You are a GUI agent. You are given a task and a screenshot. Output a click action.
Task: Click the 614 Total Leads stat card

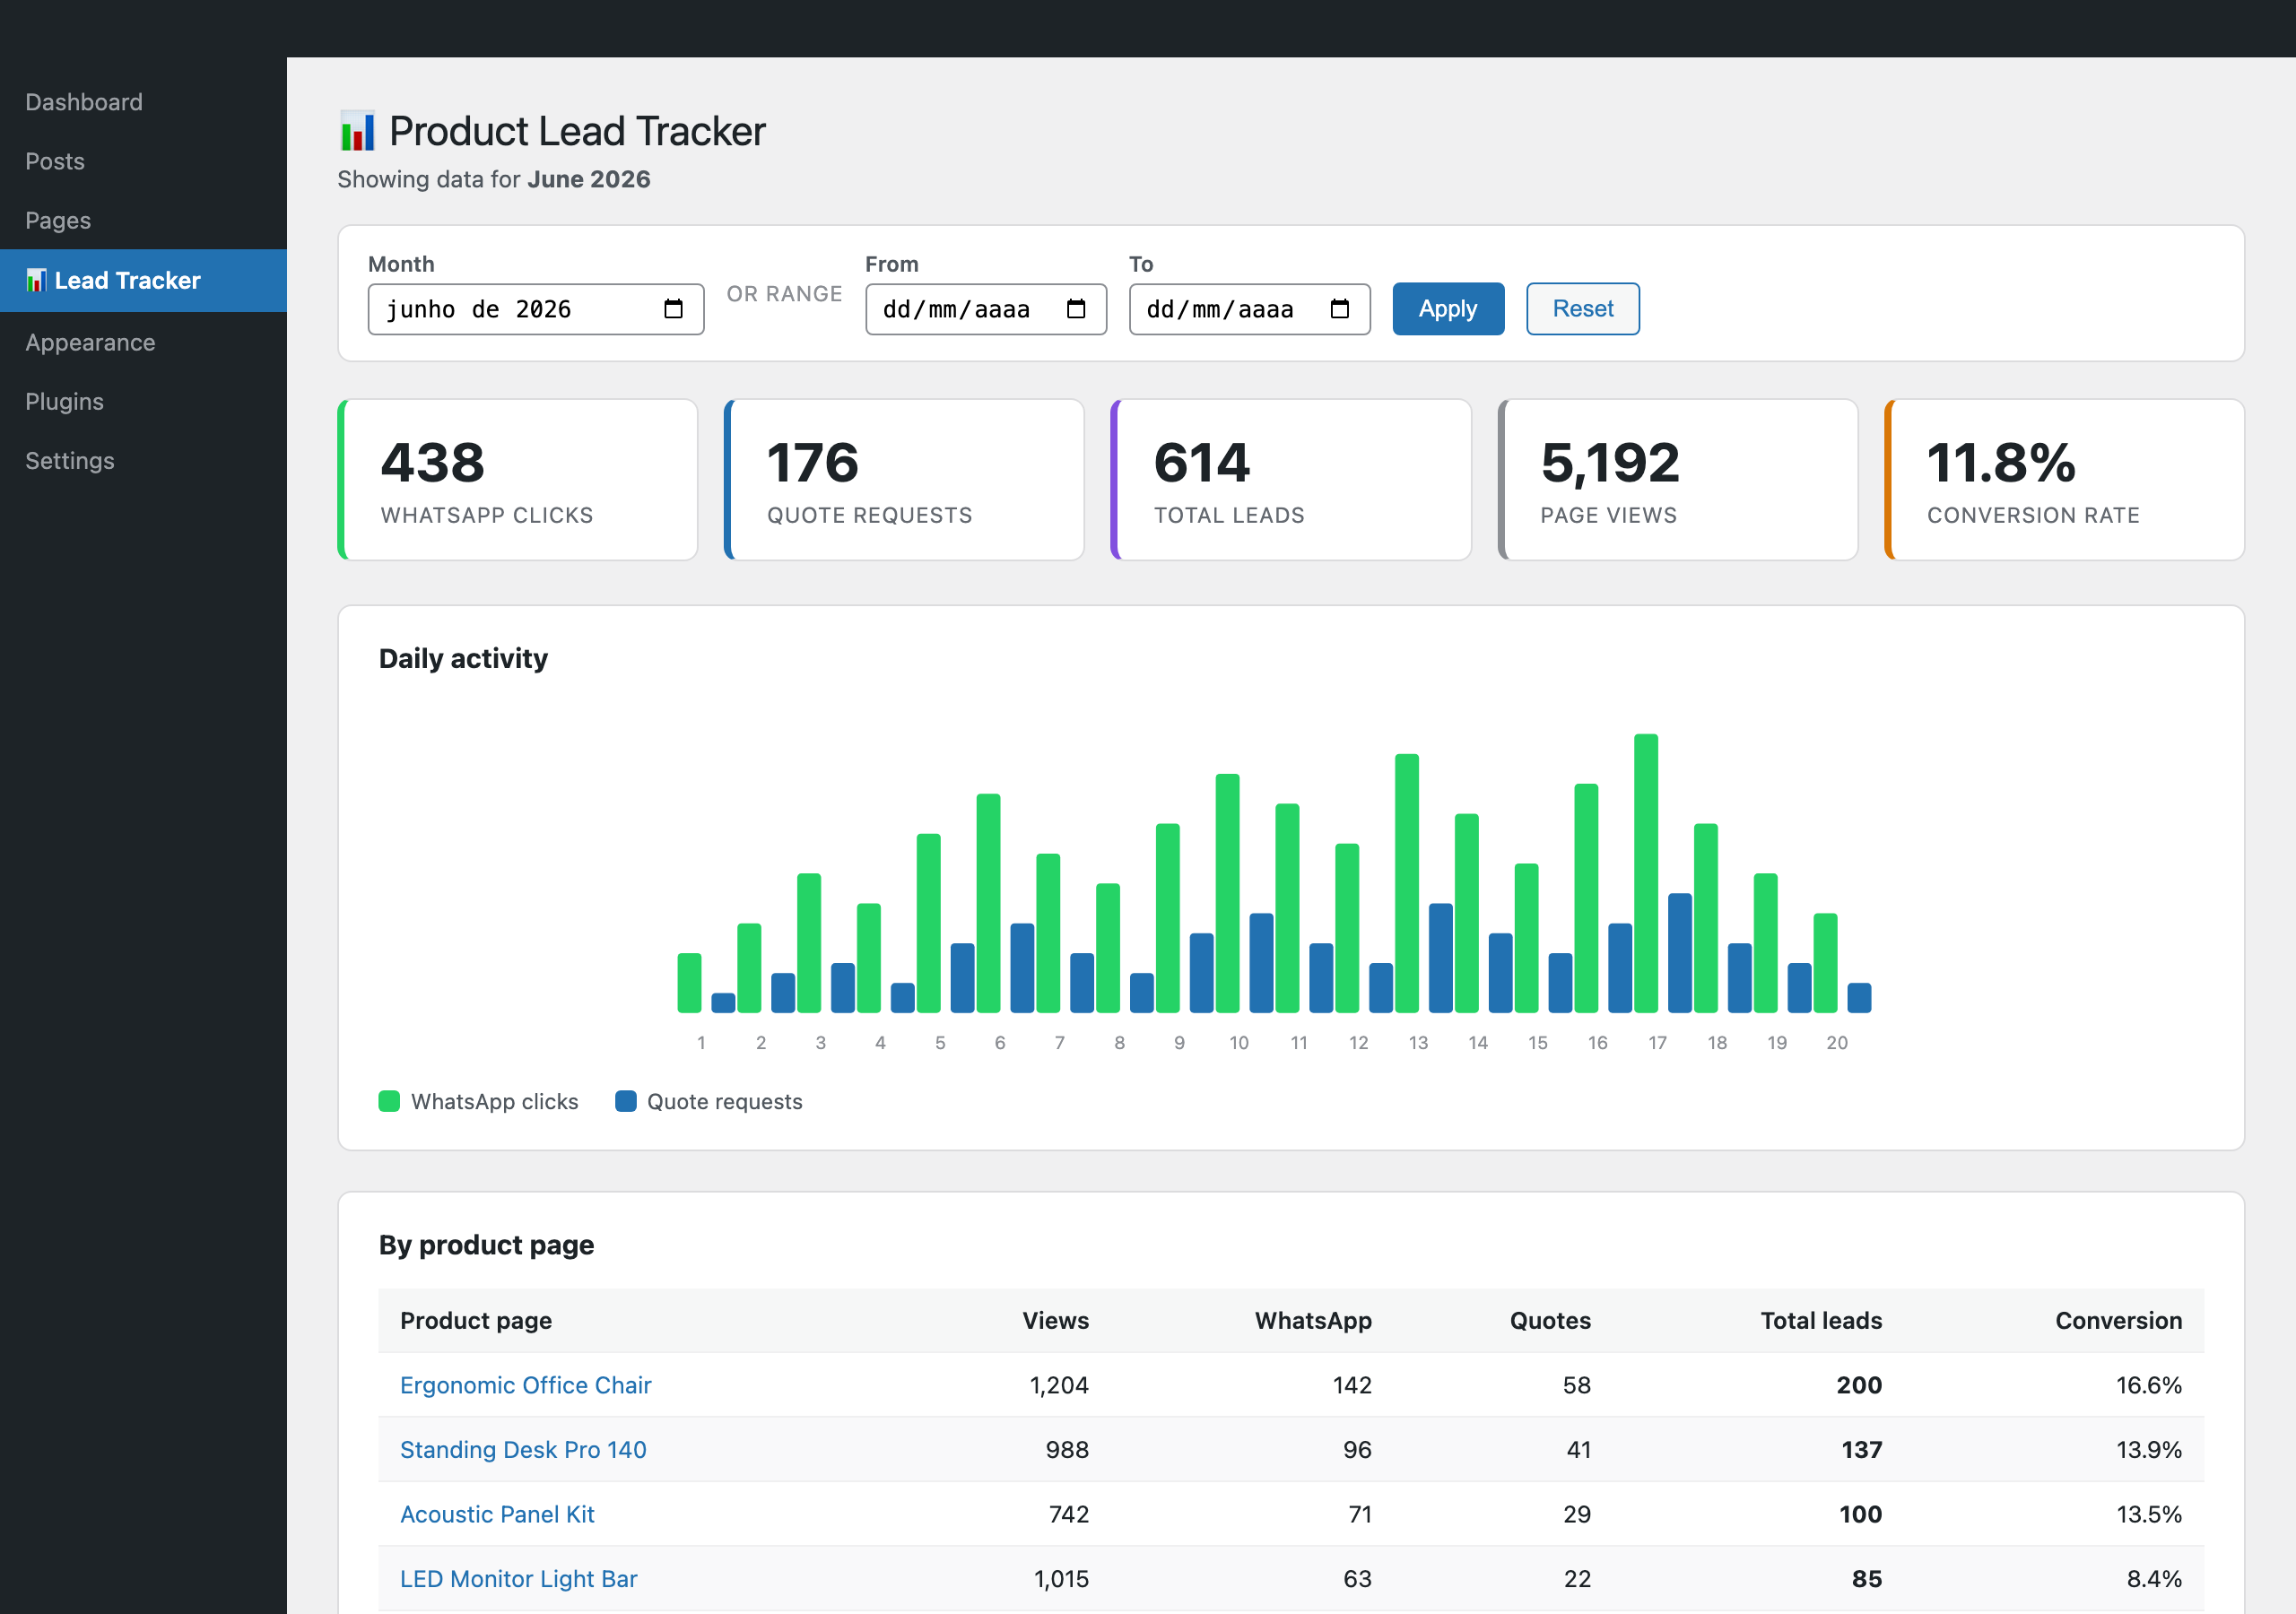tap(1291, 480)
